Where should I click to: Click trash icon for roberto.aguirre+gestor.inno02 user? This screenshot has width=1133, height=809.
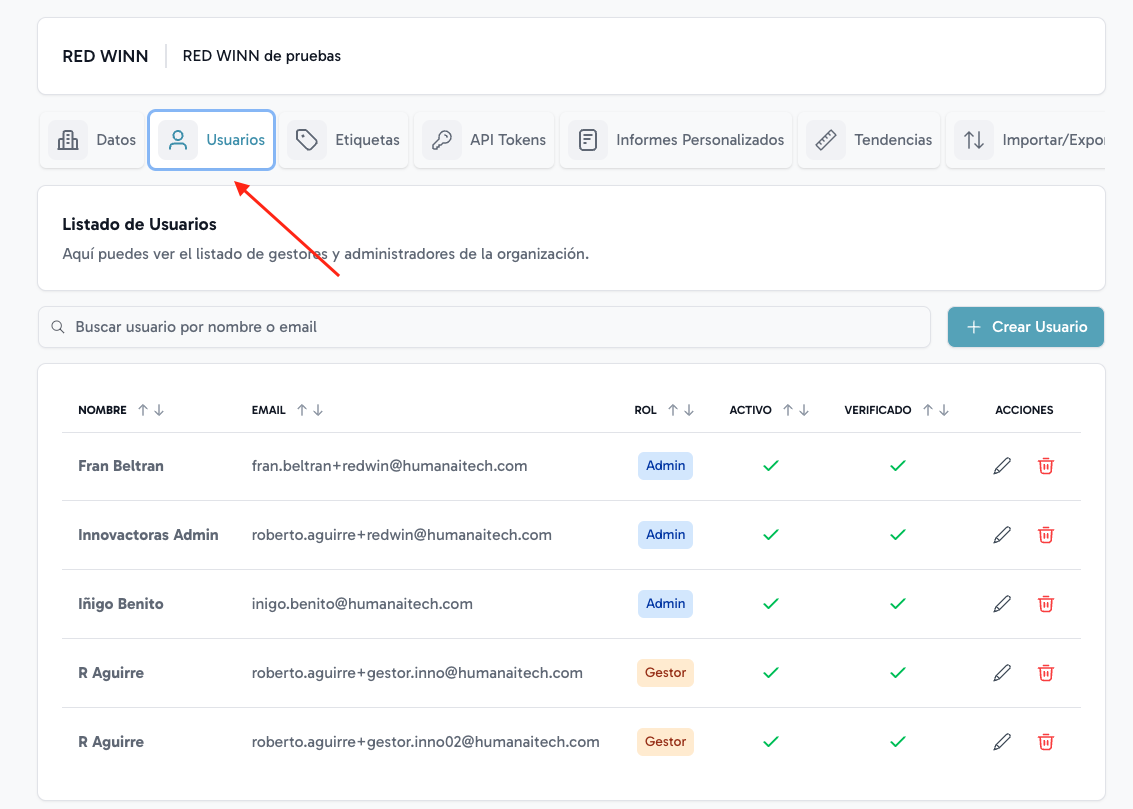tap(1046, 742)
